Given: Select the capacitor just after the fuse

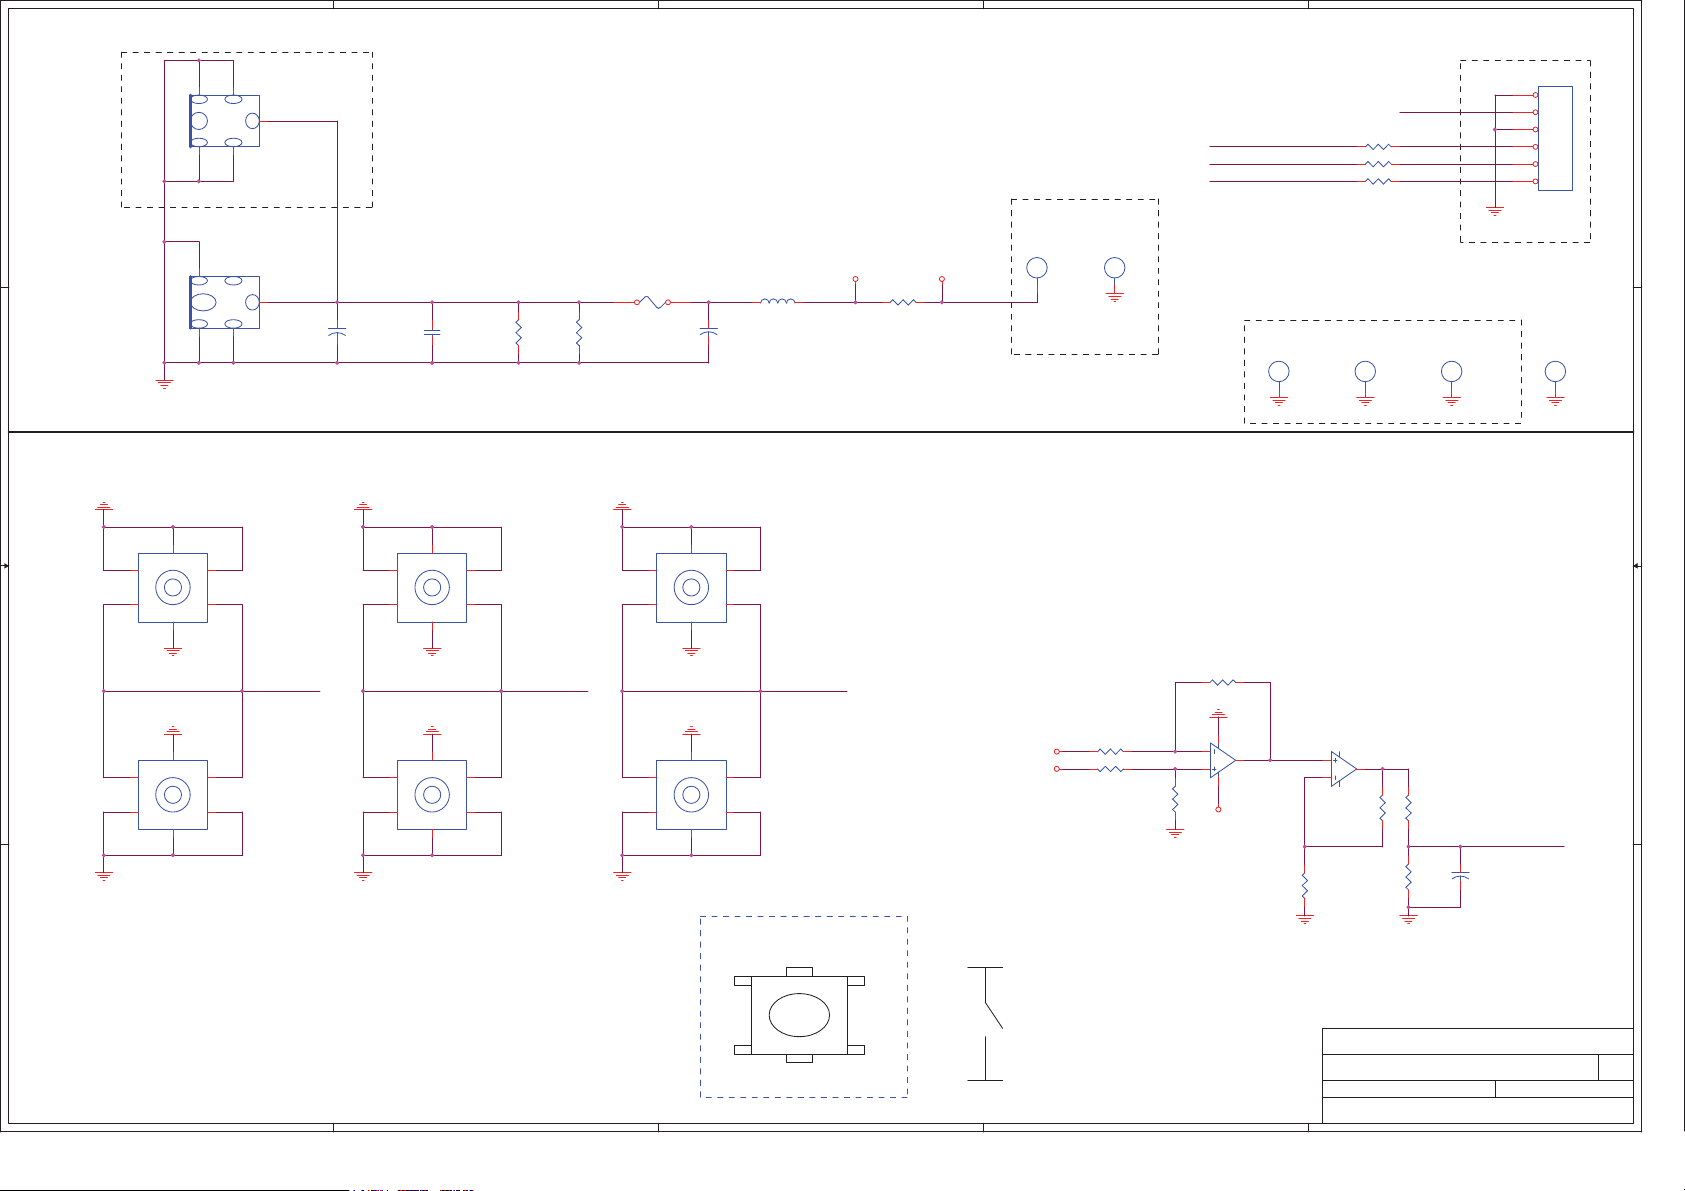Looking at the screenshot, I should point(708,331).
